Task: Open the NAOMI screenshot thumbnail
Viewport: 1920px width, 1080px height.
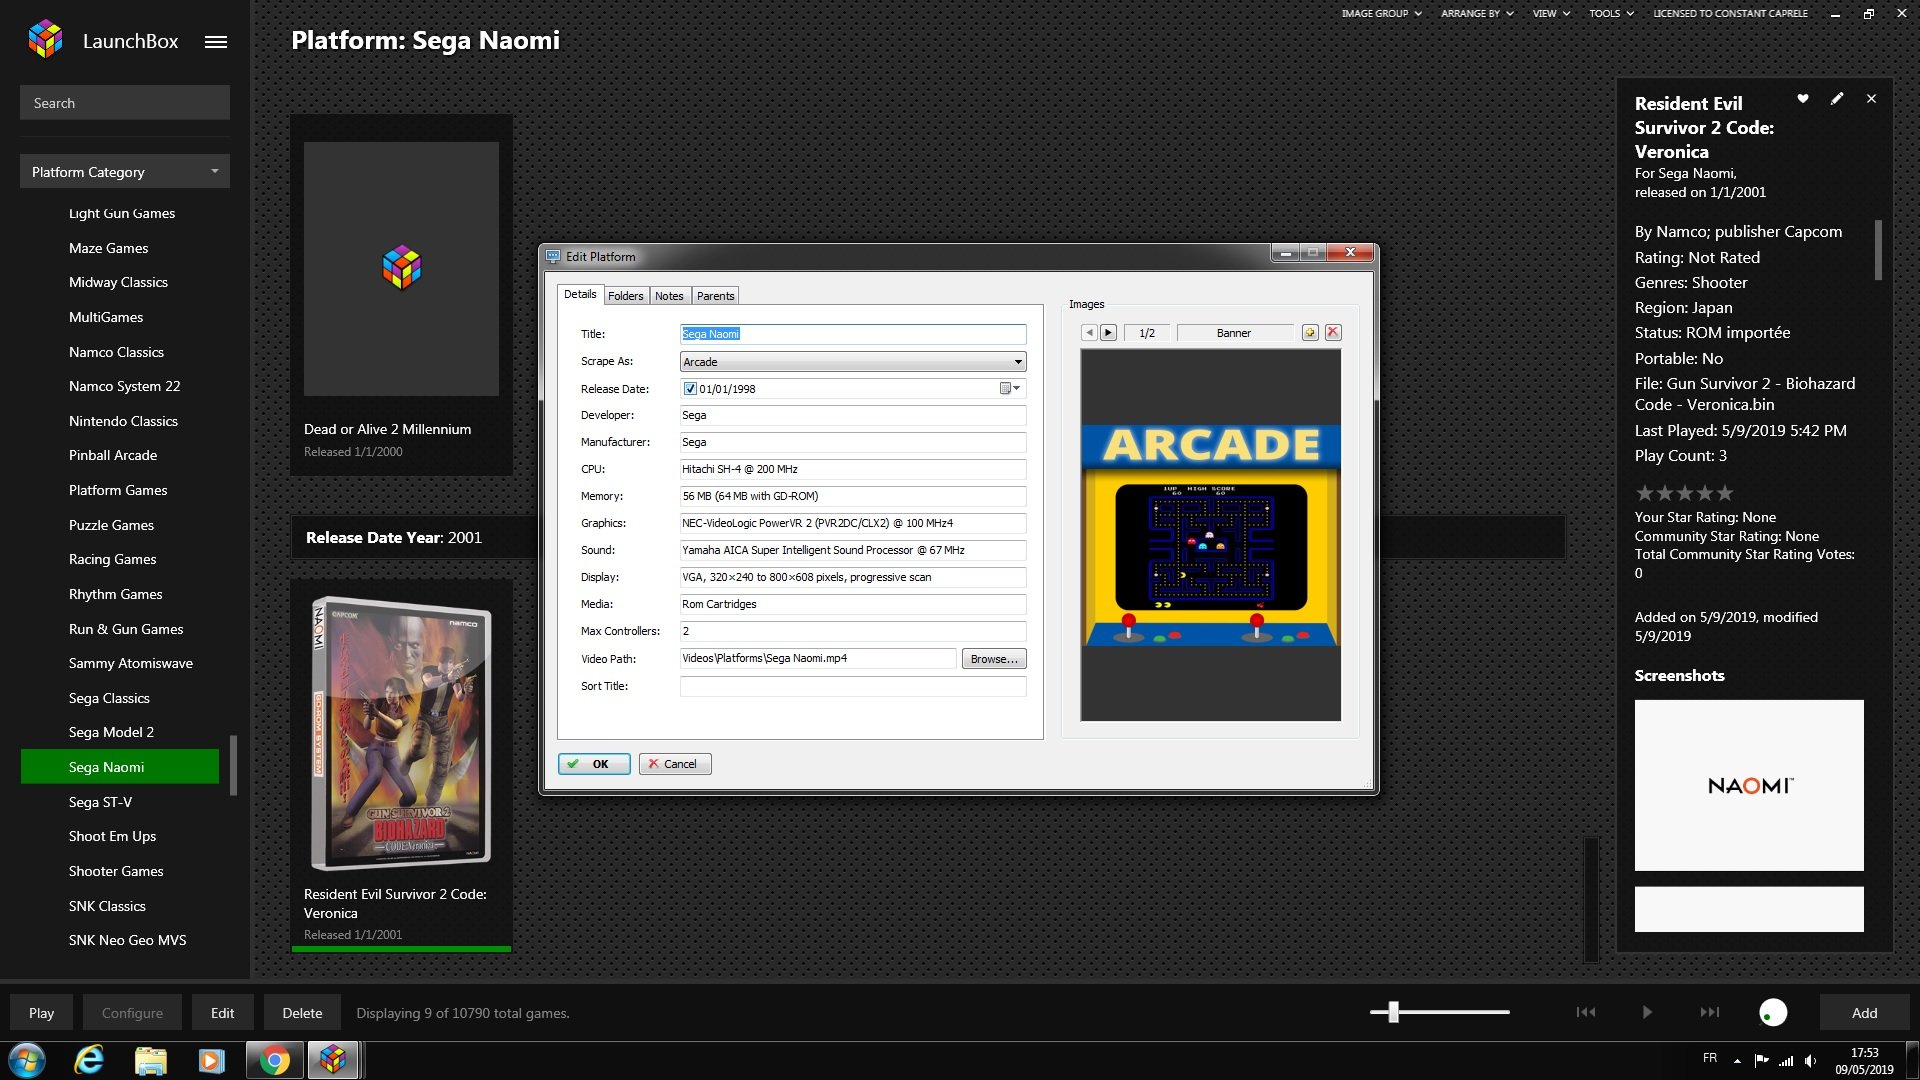Action: click(x=1749, y=785)
